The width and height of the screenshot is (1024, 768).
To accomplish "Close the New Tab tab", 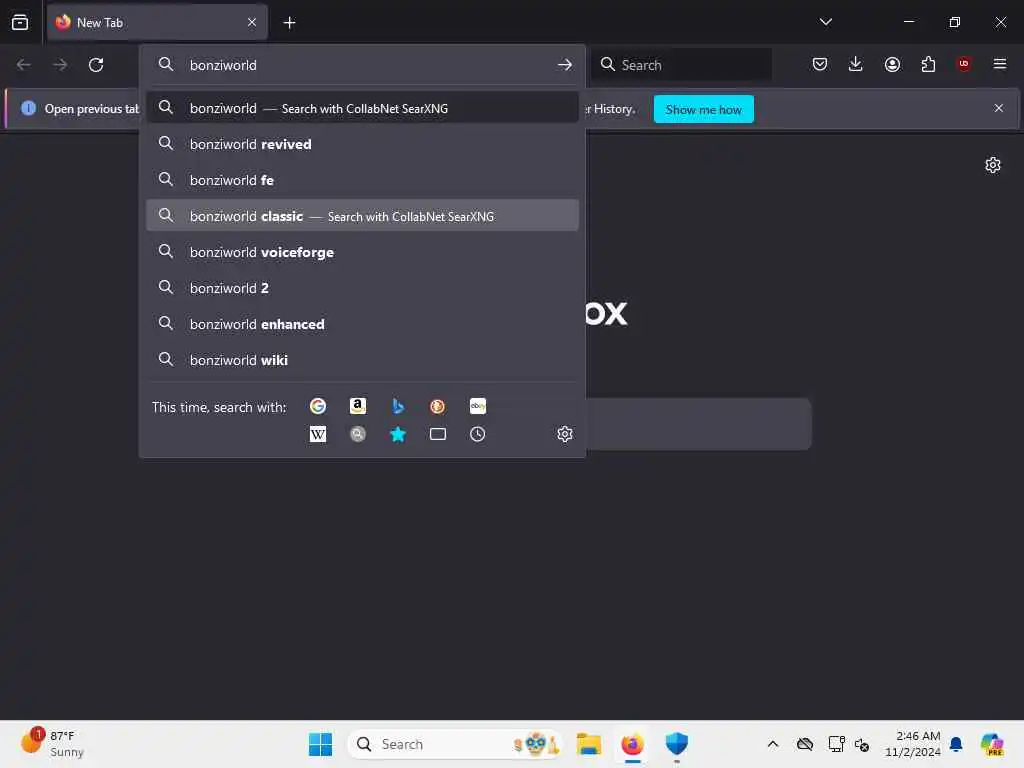I will [252, 23].
